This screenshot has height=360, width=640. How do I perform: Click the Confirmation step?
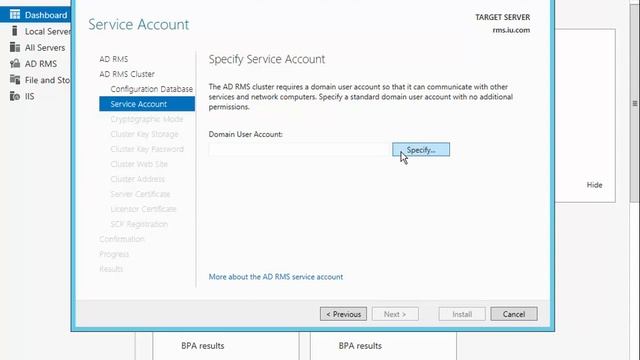pyautogui.click(x=122, y=239)
